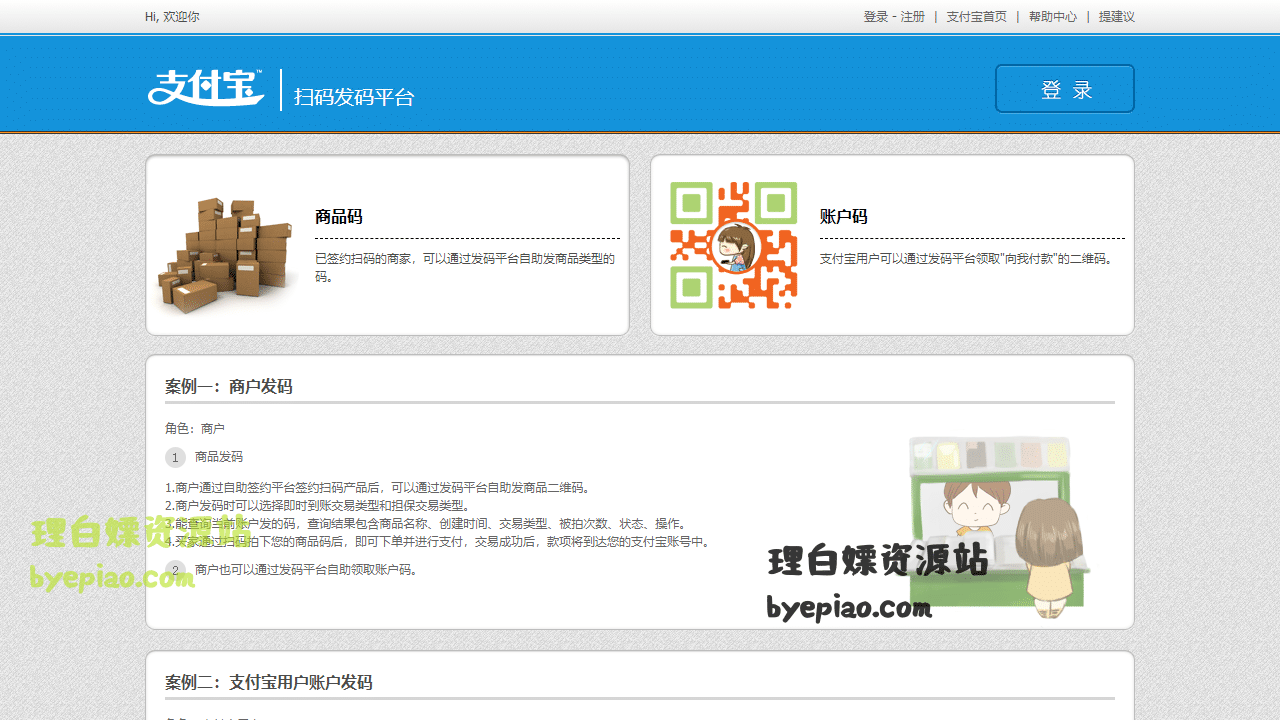This screenshot has width=1280, height=720.
Task: Click the cardboard boxes image for 商品码
Action: (x=225, y=255)
